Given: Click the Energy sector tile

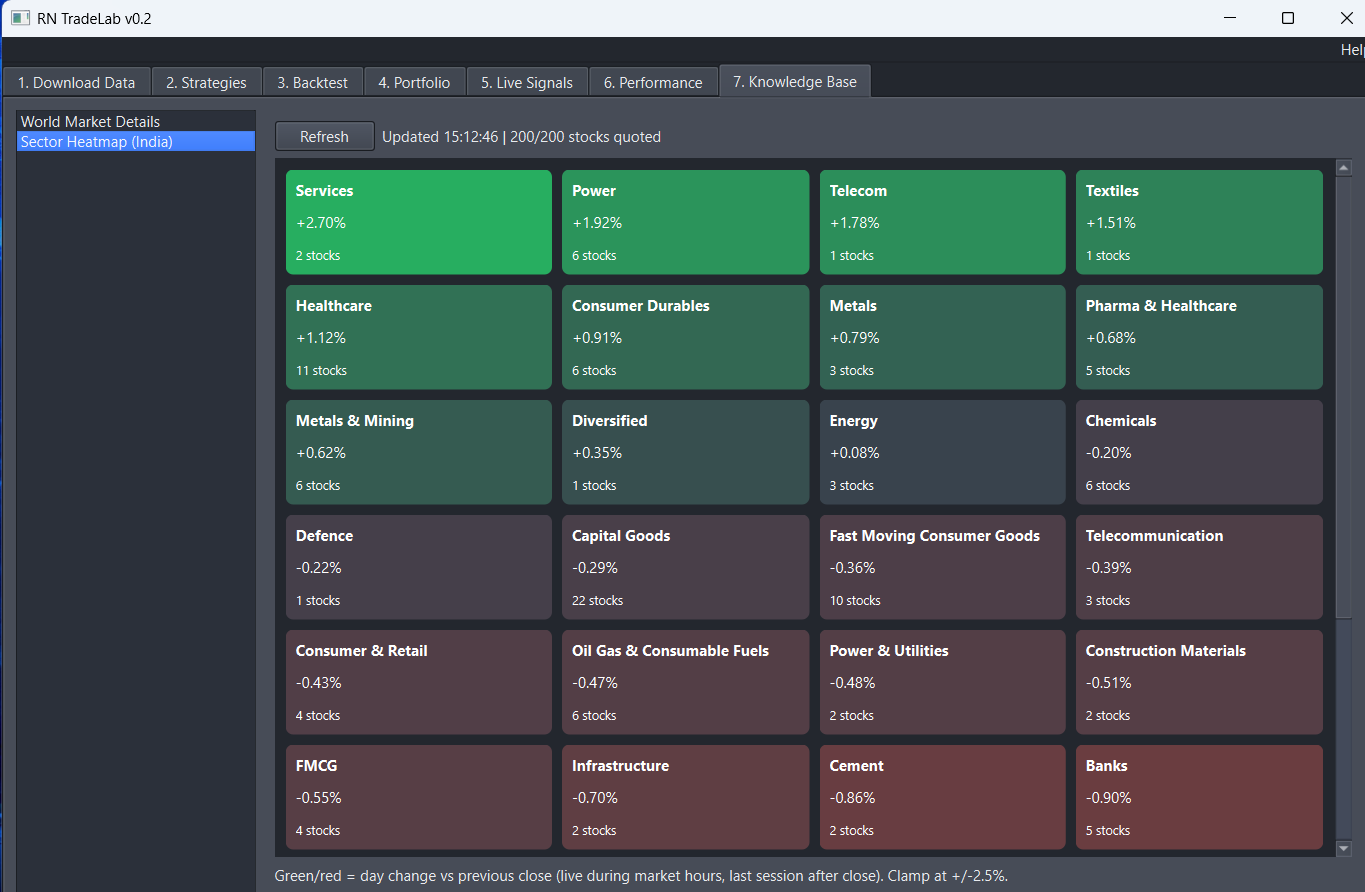Looking at the screenshot, I should [x=943, y=452].
